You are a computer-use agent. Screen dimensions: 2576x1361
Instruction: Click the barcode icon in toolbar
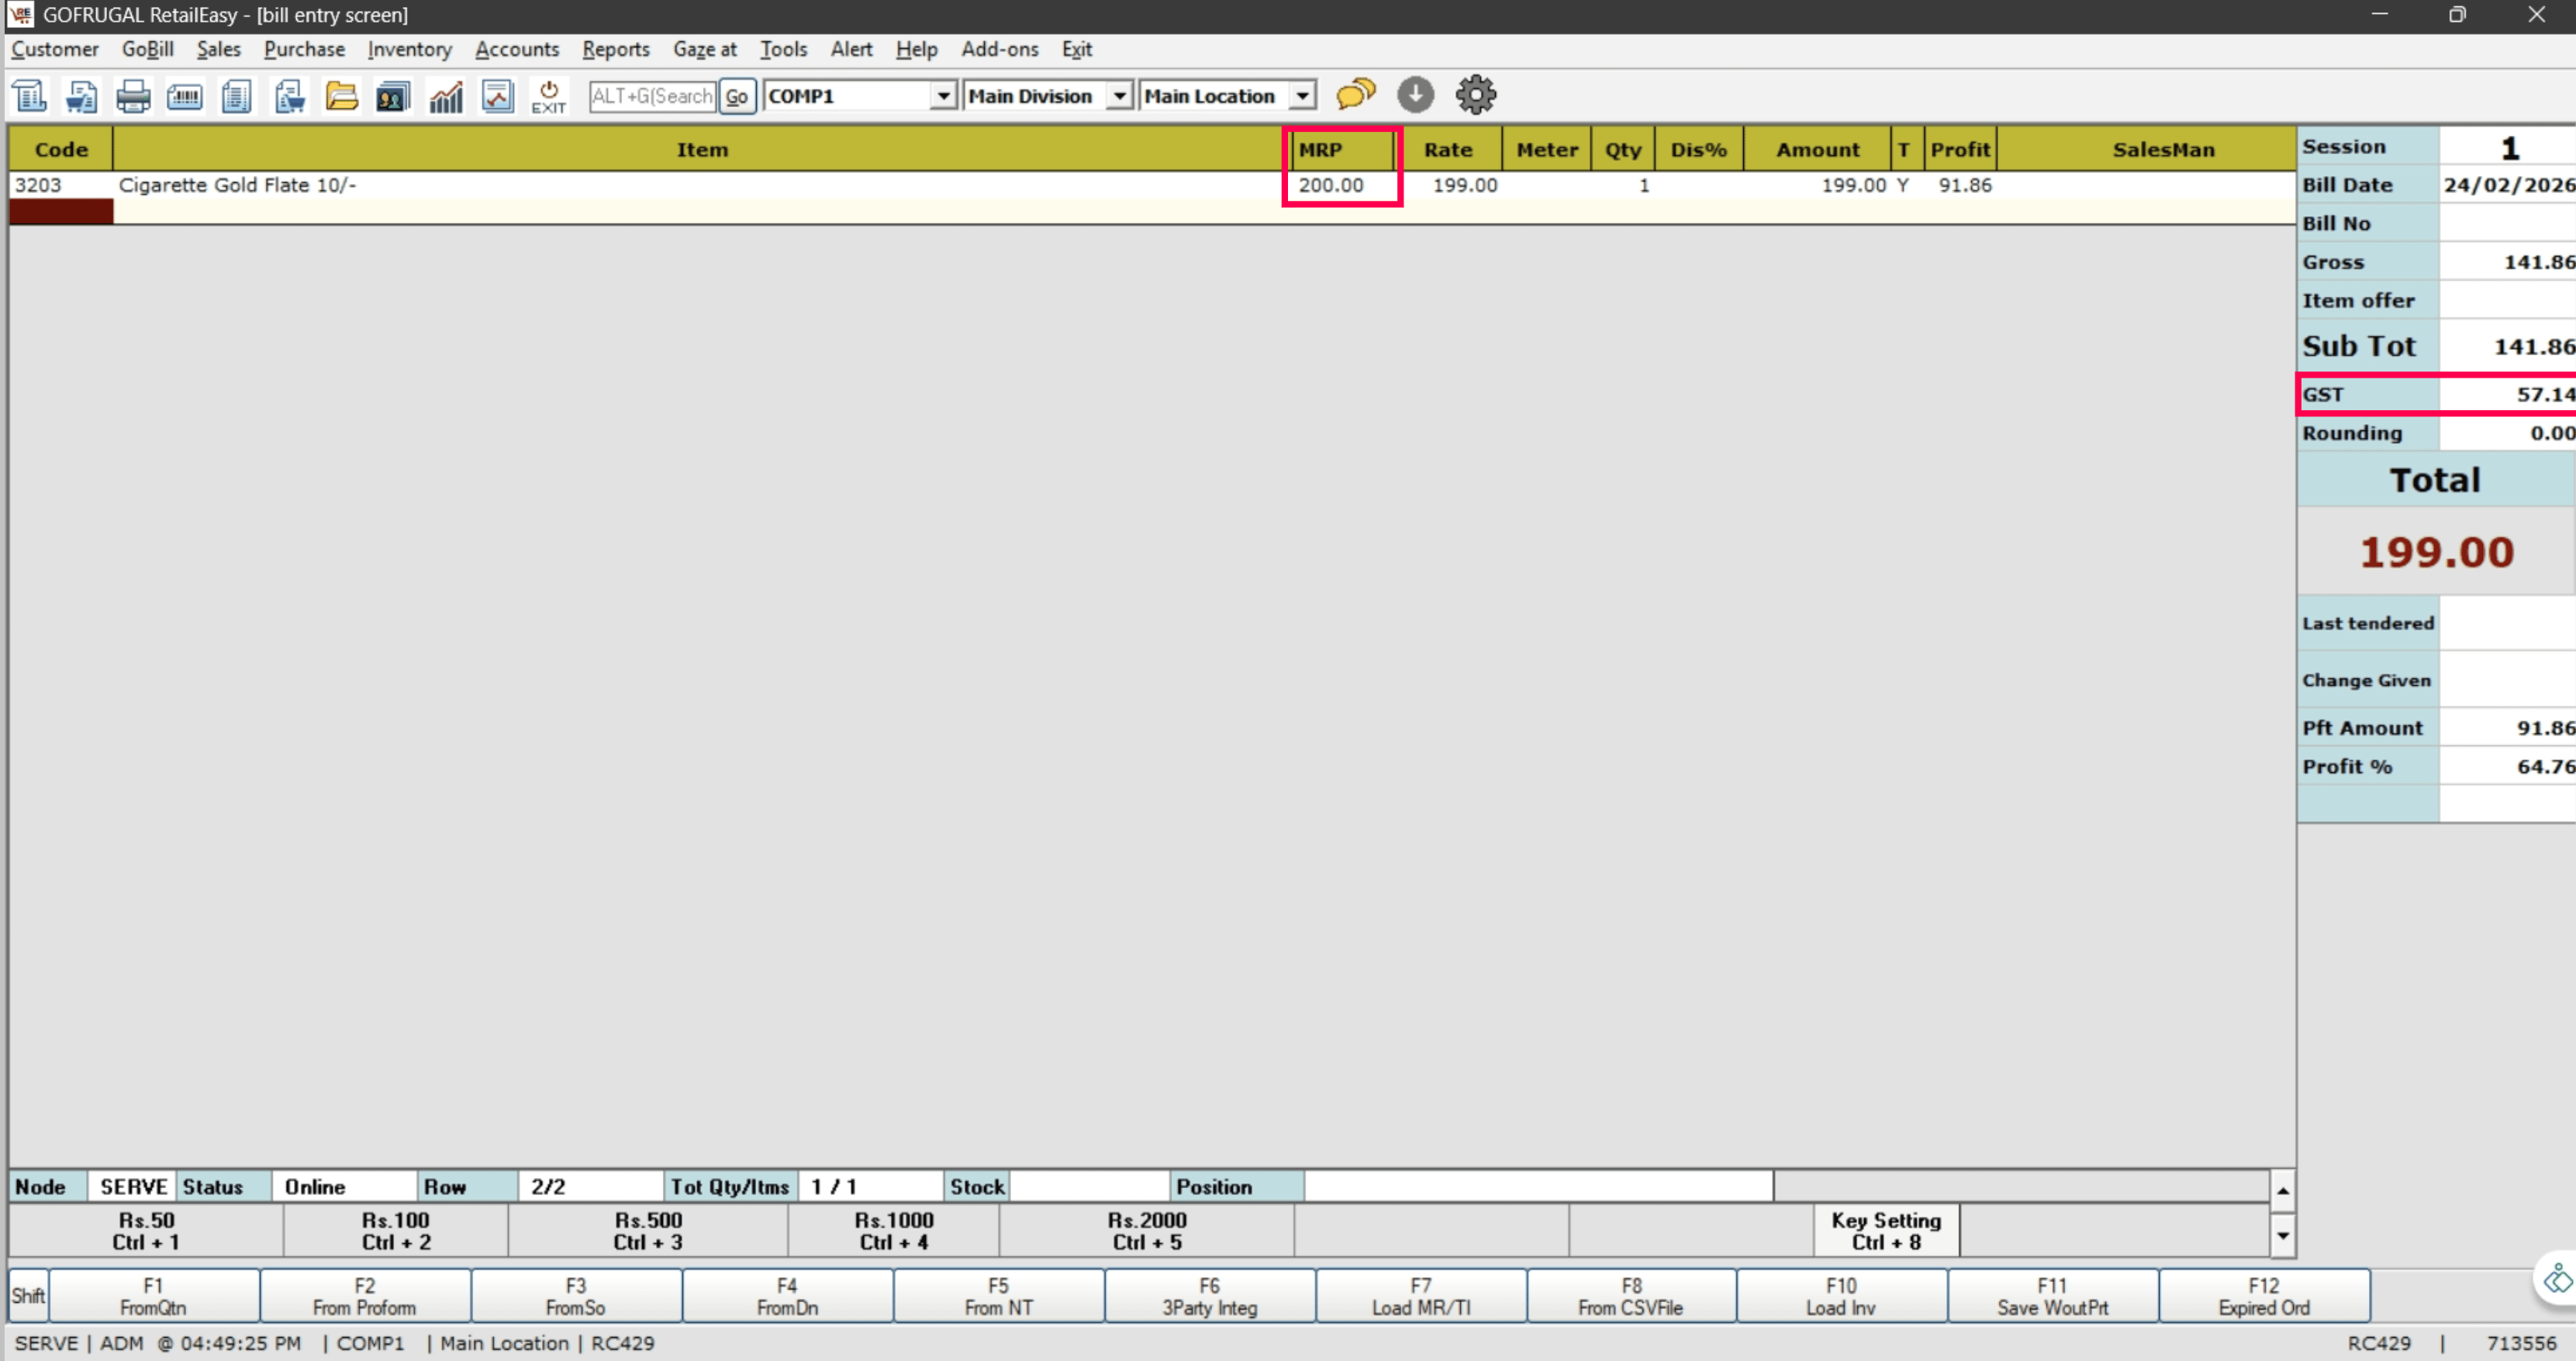point(184,96)
